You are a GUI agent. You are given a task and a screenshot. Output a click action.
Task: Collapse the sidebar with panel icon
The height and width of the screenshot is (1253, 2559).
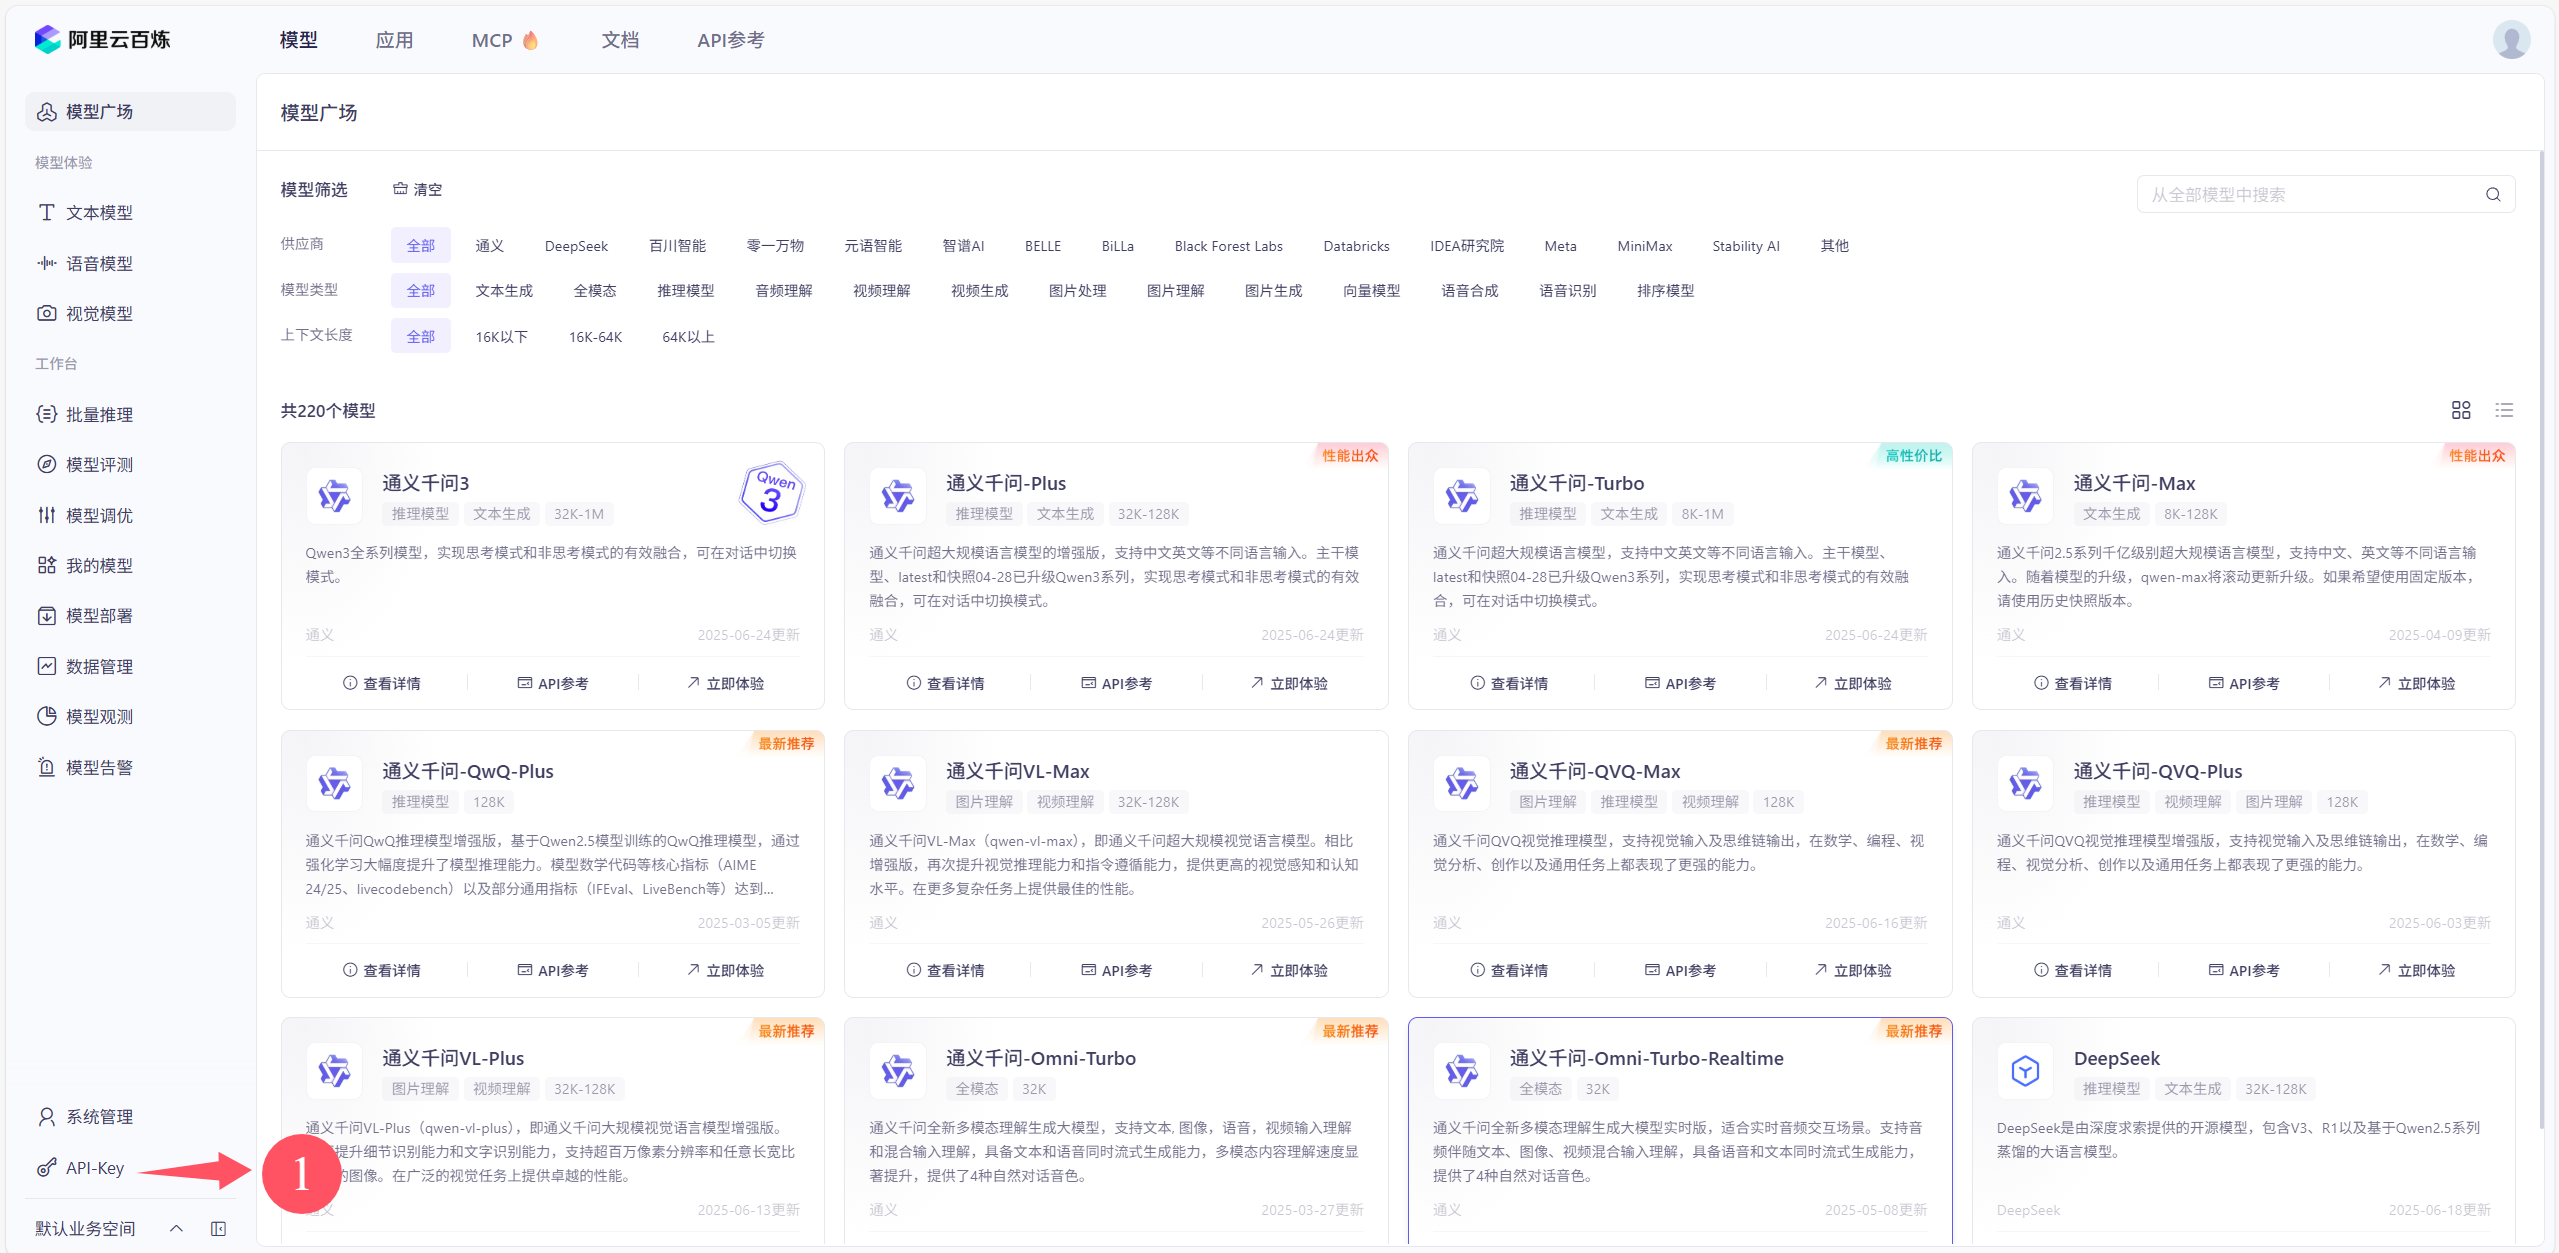218,1229
